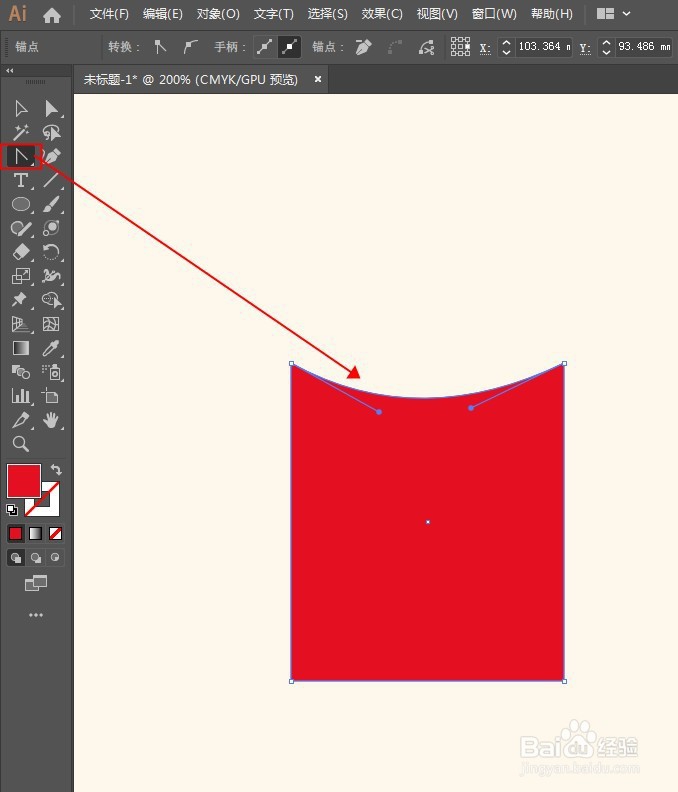Open the 编辑(E) menu

[163, 14]
